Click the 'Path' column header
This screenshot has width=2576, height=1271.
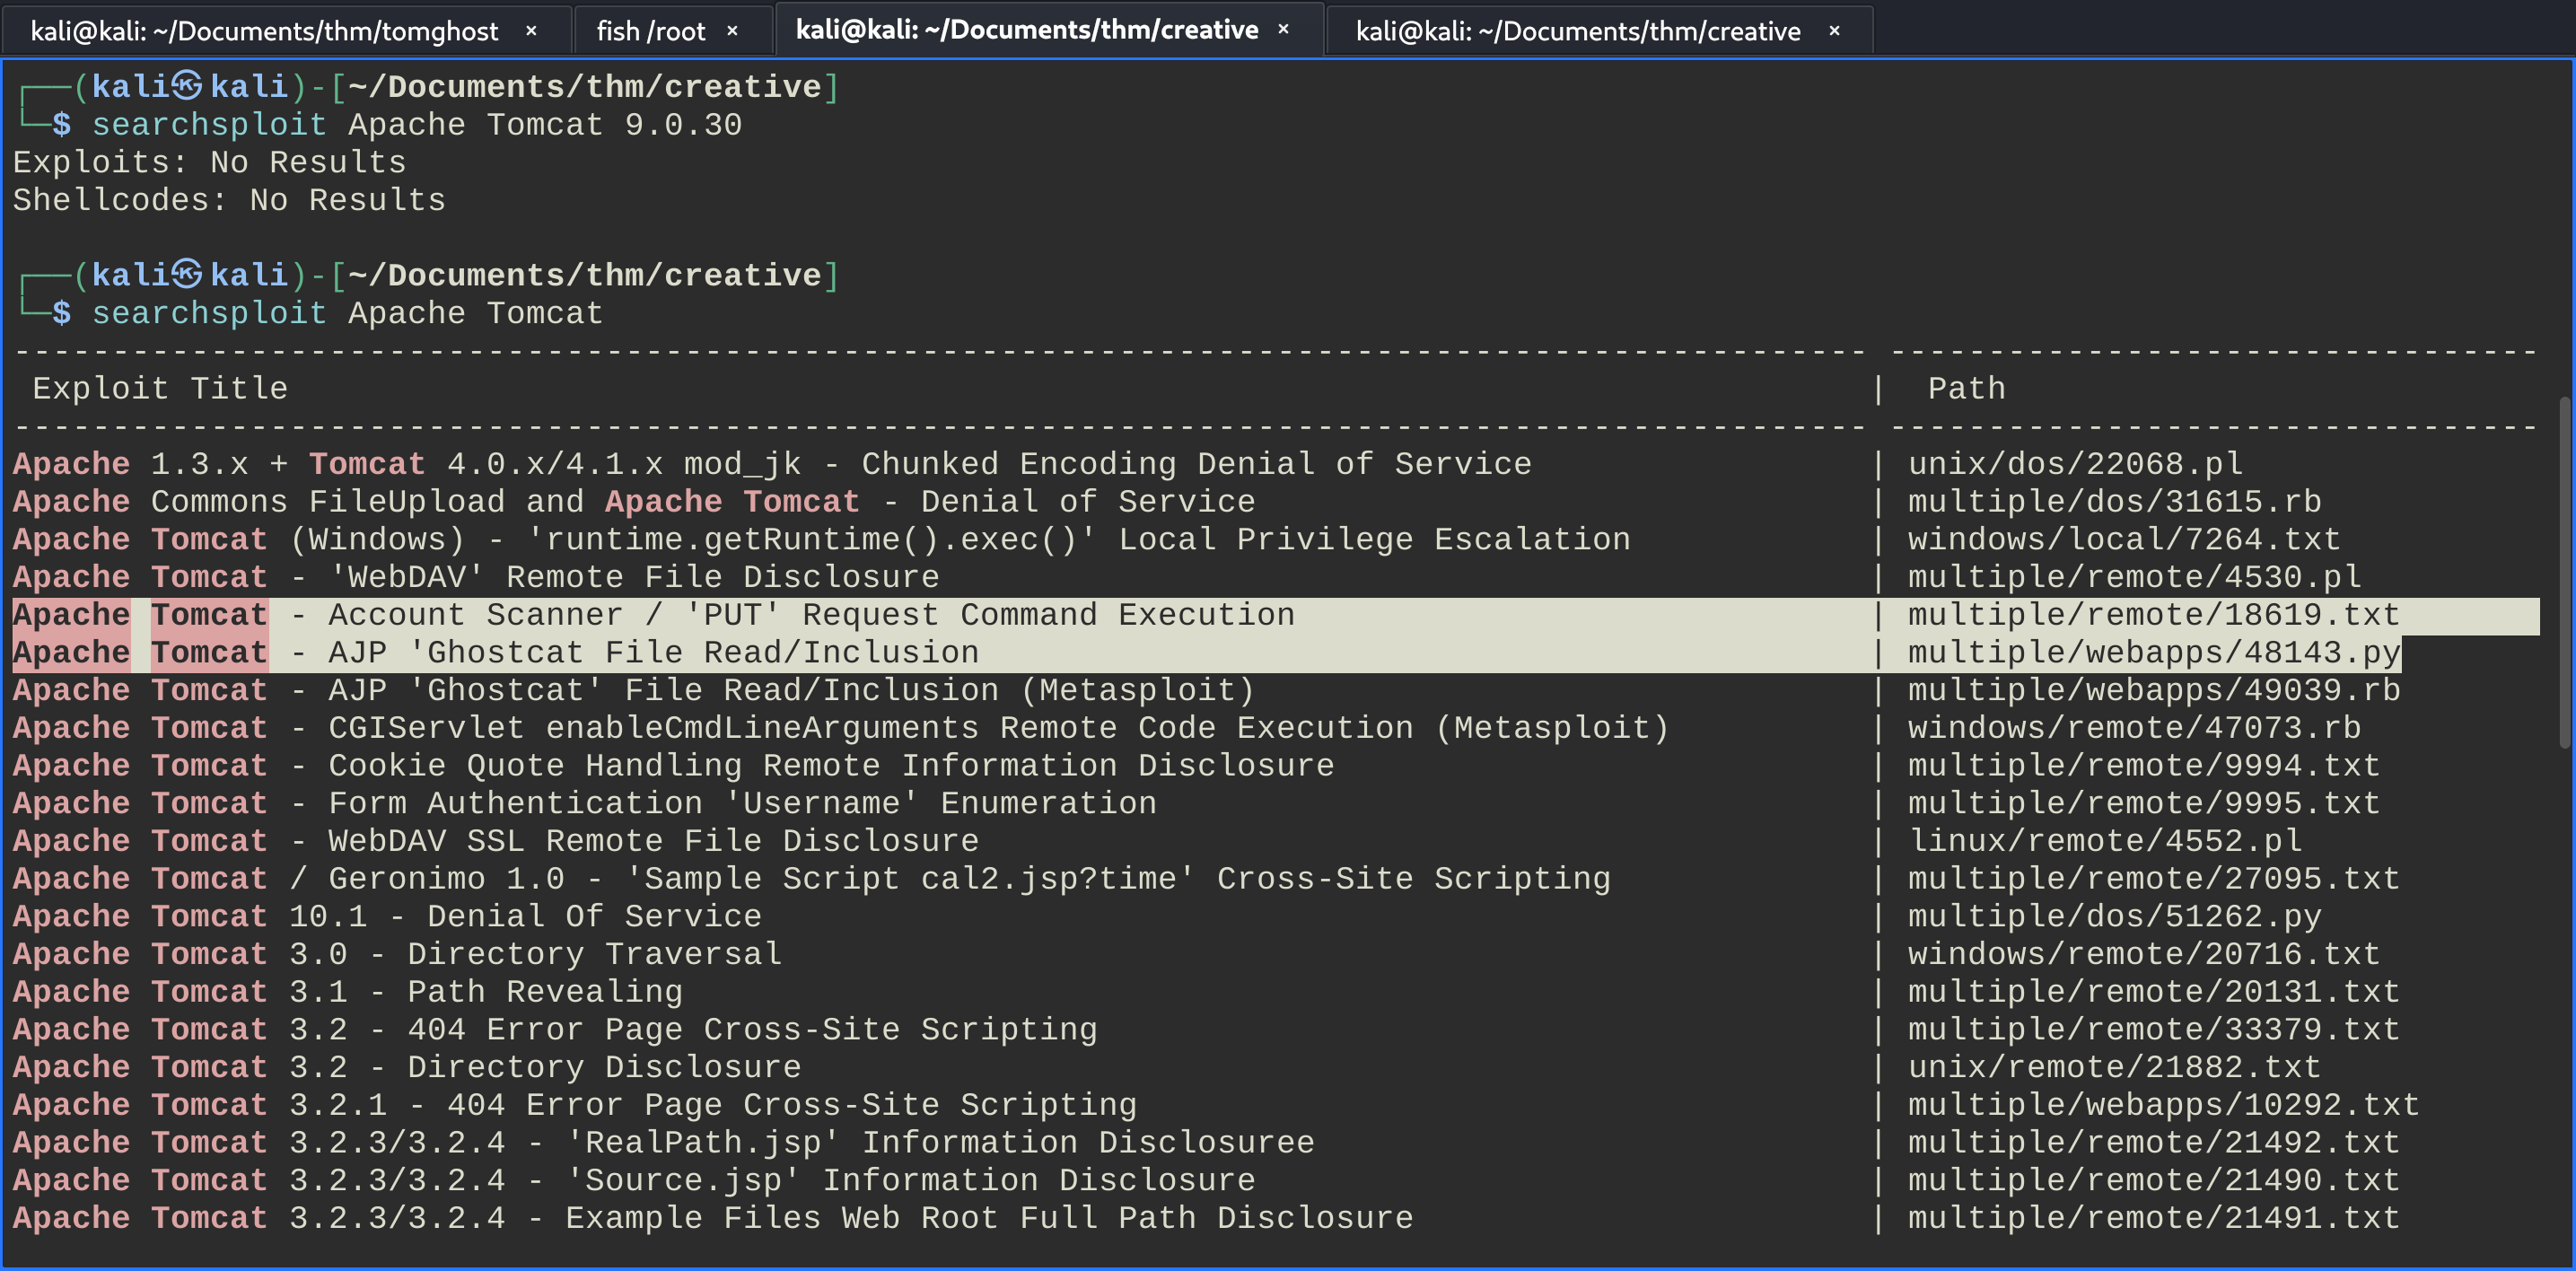[1966, 388]
